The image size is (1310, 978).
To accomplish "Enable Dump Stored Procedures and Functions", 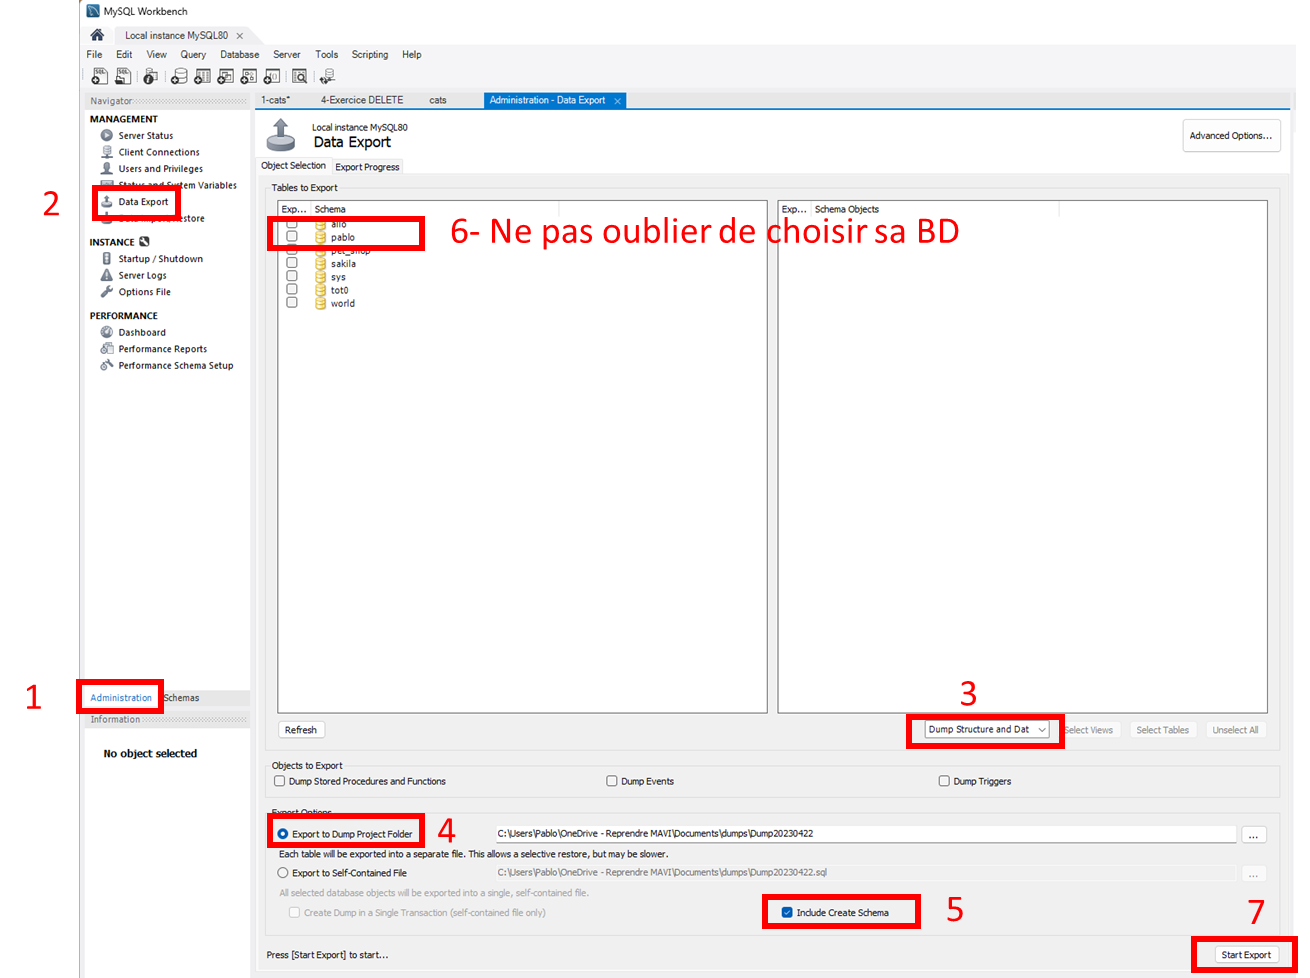I will coord(280,781).
